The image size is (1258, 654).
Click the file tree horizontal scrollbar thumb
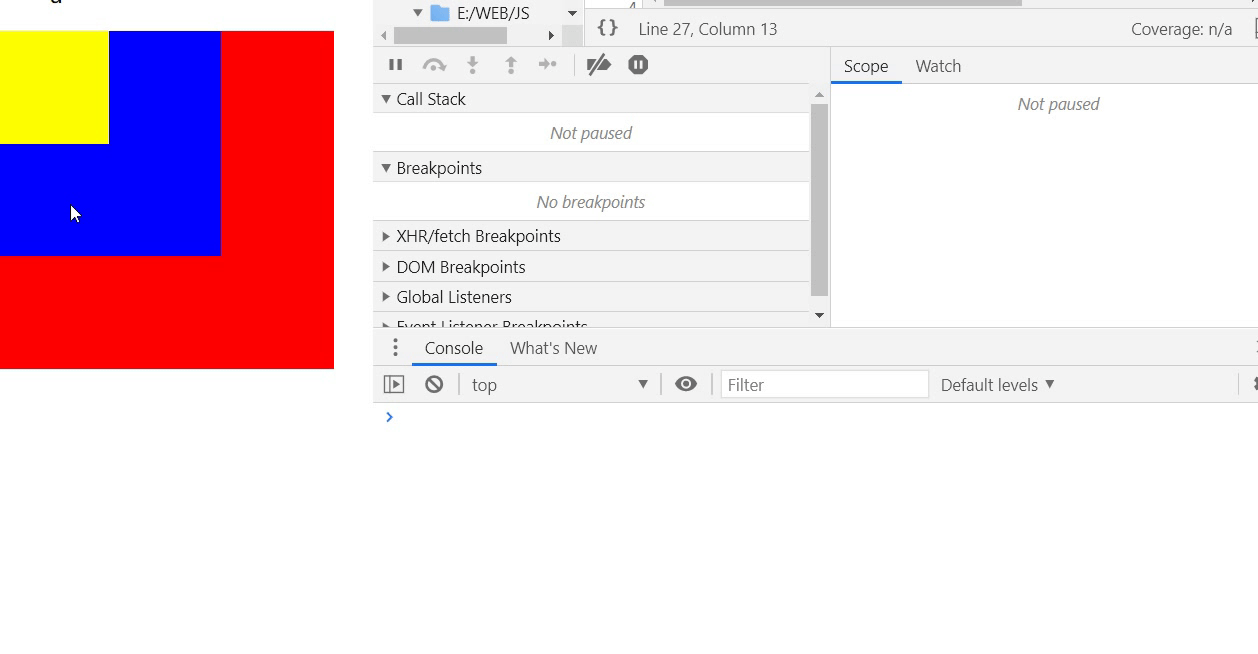coord(450,35)
